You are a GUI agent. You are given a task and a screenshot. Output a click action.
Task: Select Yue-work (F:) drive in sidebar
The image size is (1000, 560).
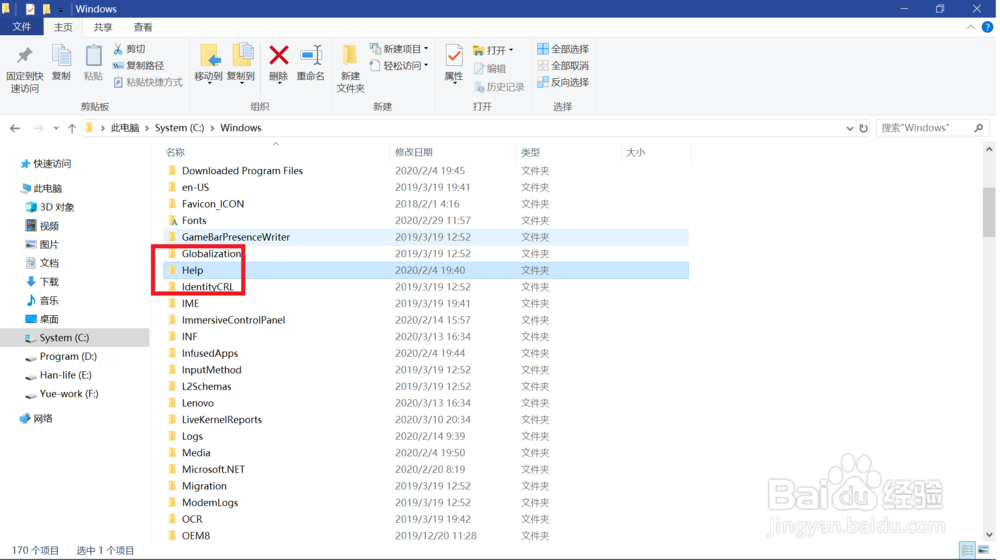tap(62, 394)
